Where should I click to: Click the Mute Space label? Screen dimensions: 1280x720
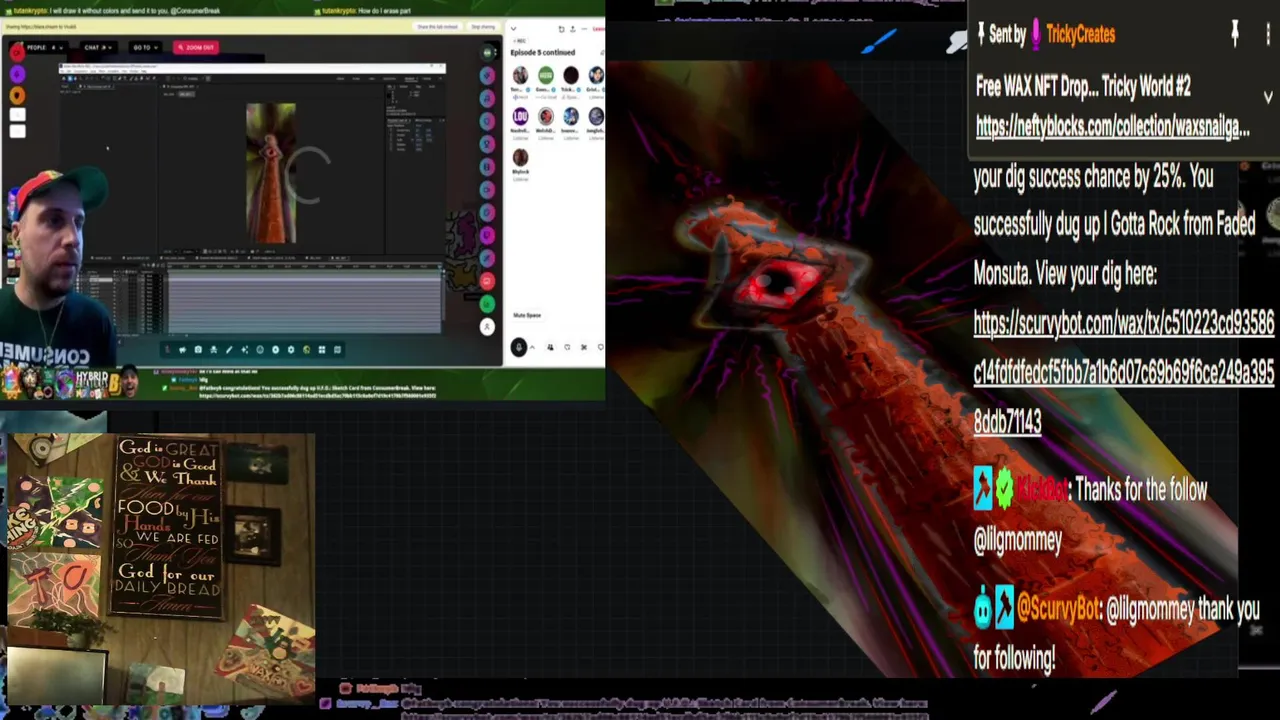coord(527,315)
